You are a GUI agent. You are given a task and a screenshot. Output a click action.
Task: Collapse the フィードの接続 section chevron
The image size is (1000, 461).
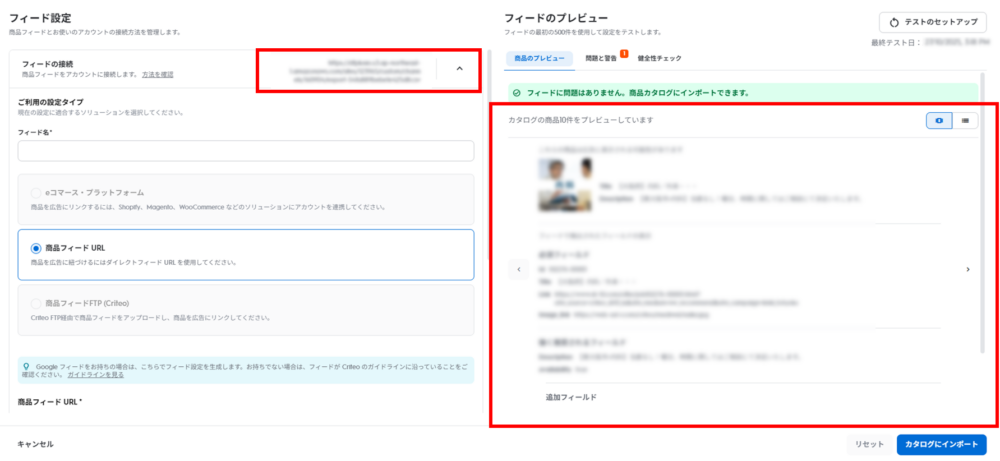pos(459,69)
